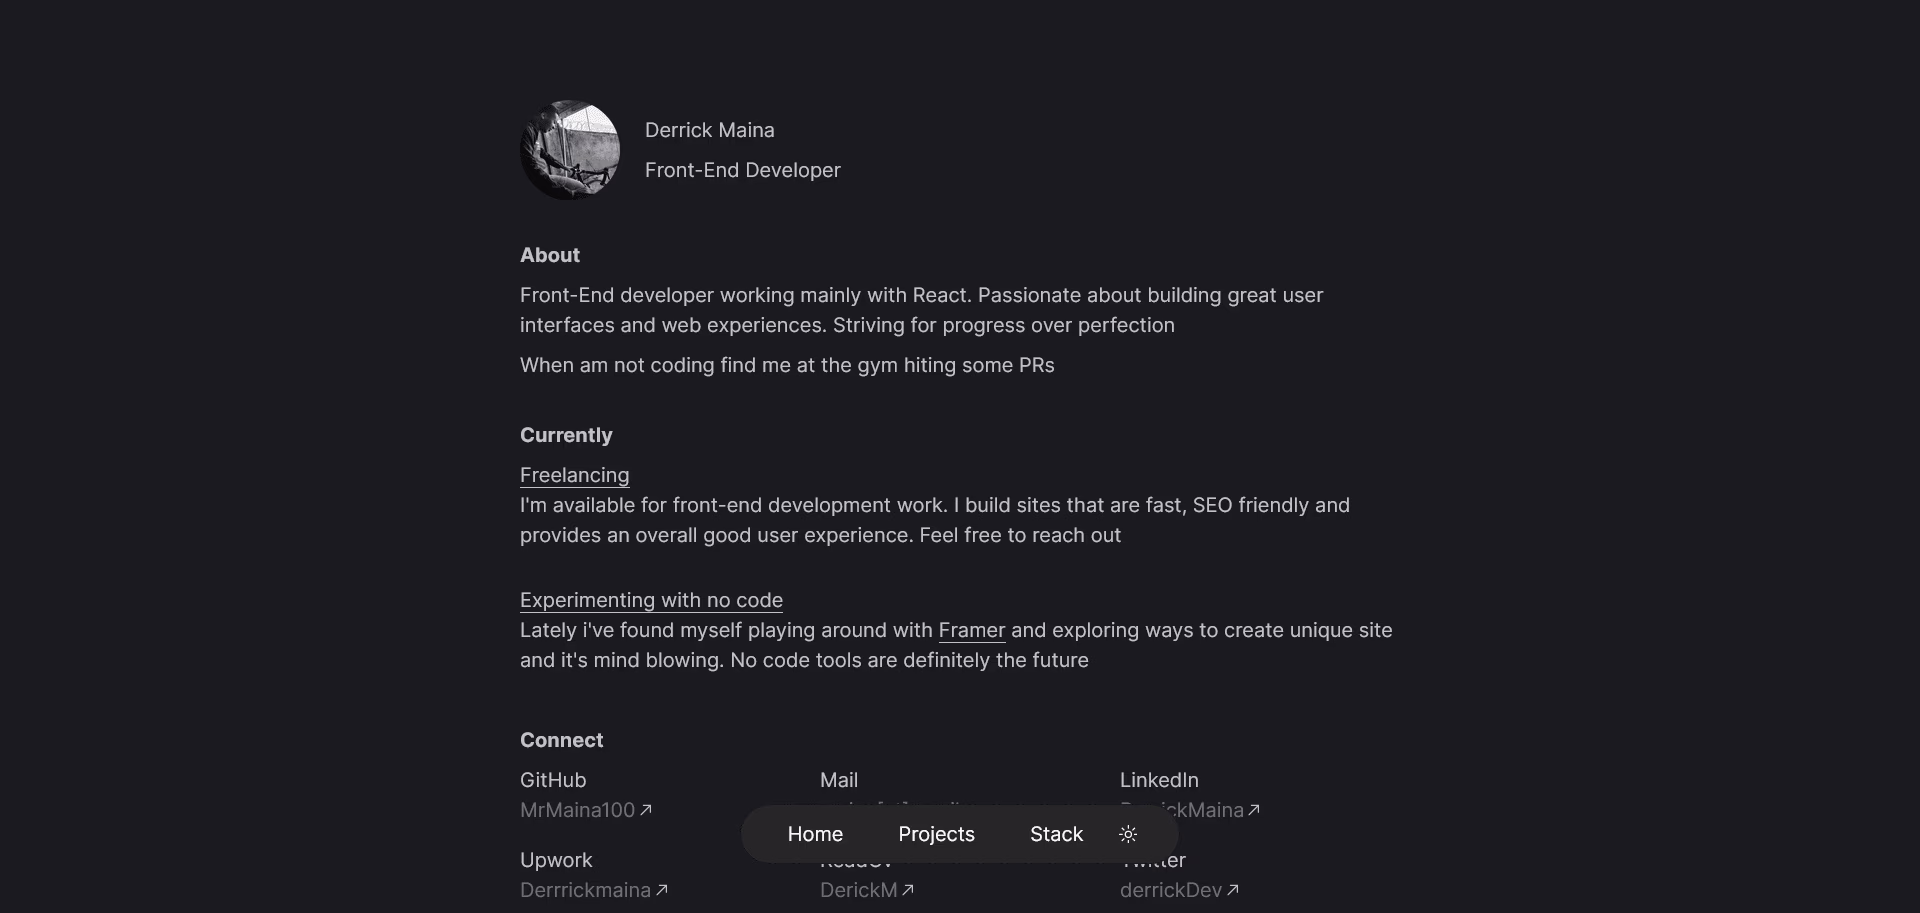Open the MrMaina100 GitHub link
Screen dimensions: 1920x913
pyautogui.click(x=577, y=810)
